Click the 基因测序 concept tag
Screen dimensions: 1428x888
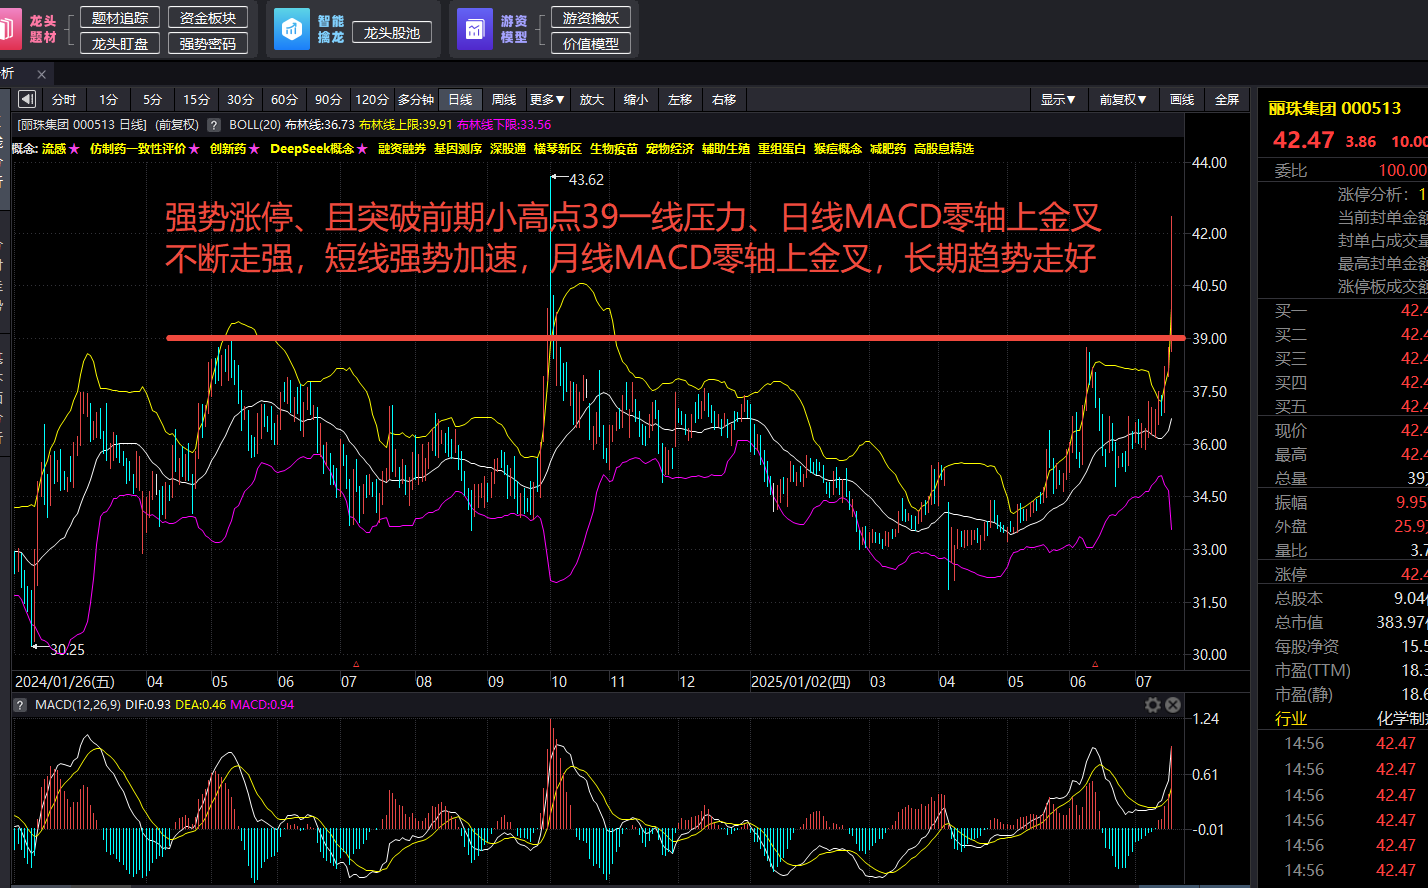[x=458, y=149]
